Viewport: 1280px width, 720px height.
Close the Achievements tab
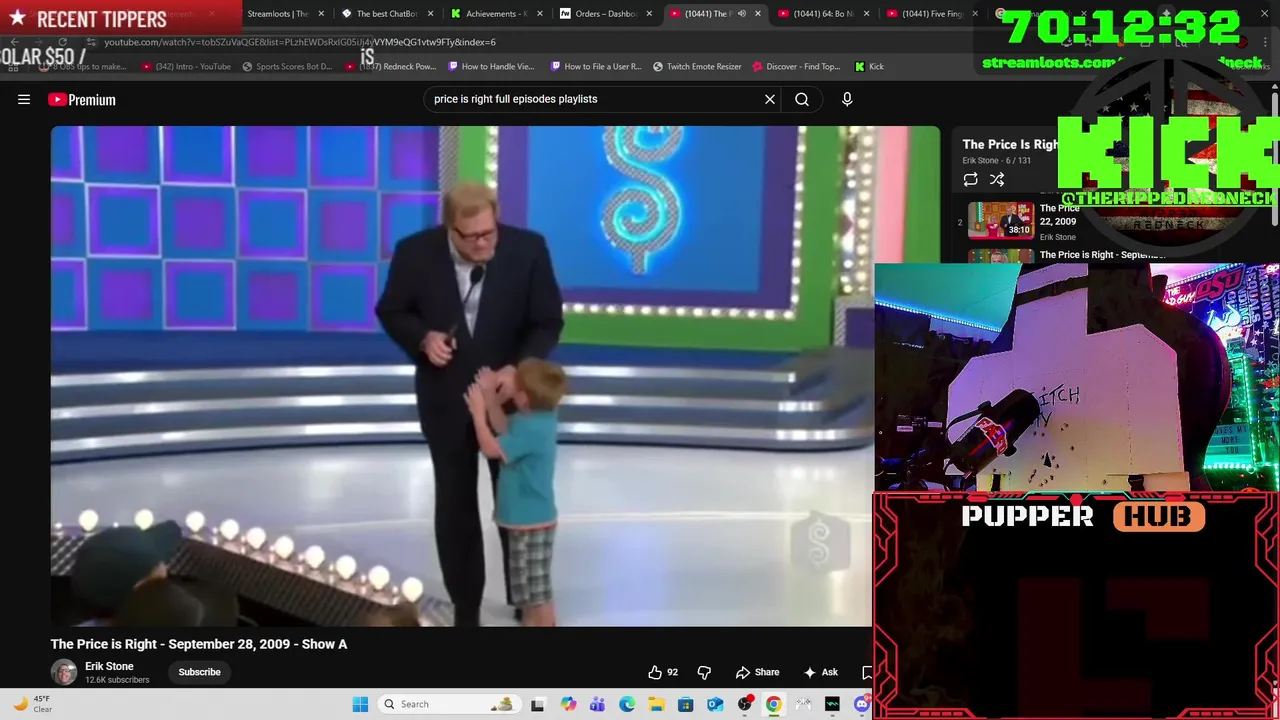pos(539,14)
